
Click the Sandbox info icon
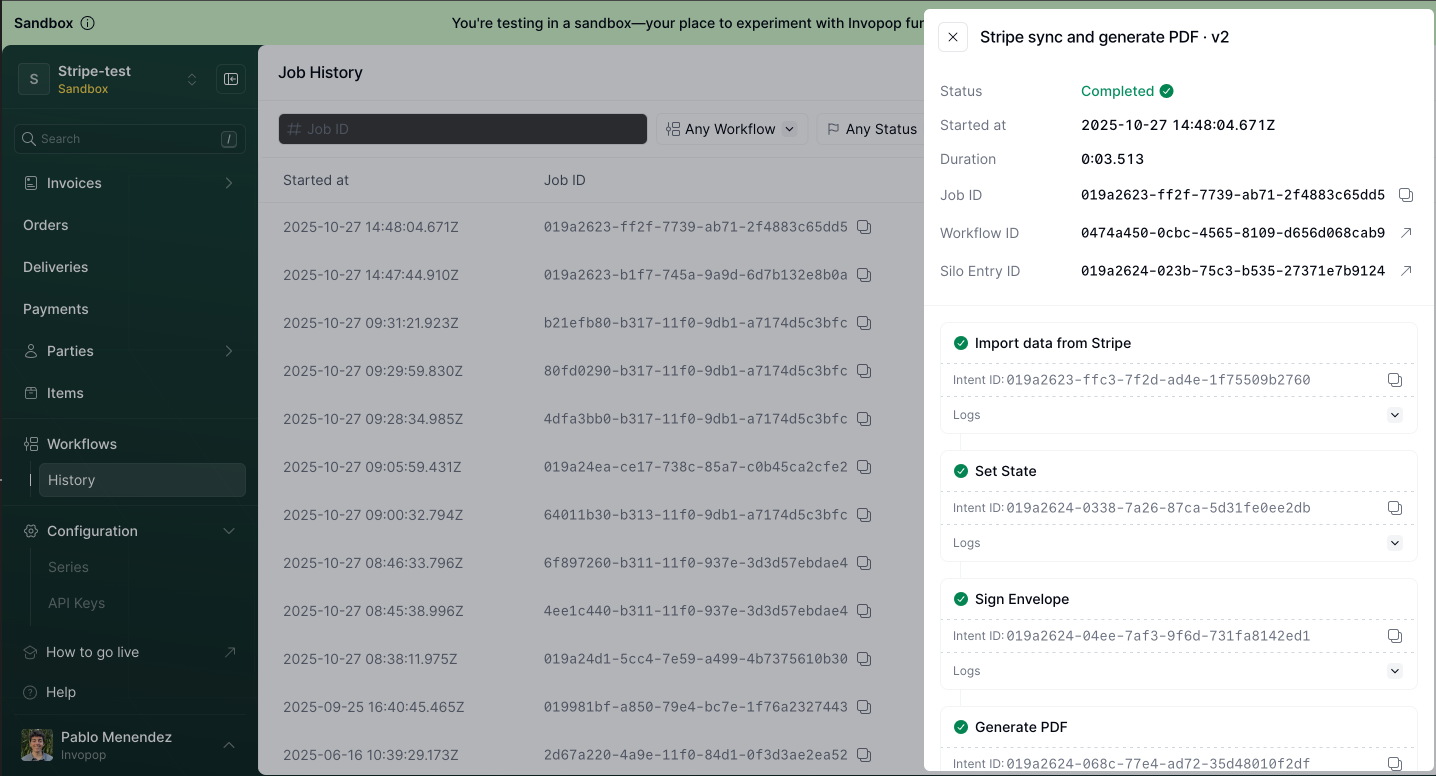pos(87,23)
